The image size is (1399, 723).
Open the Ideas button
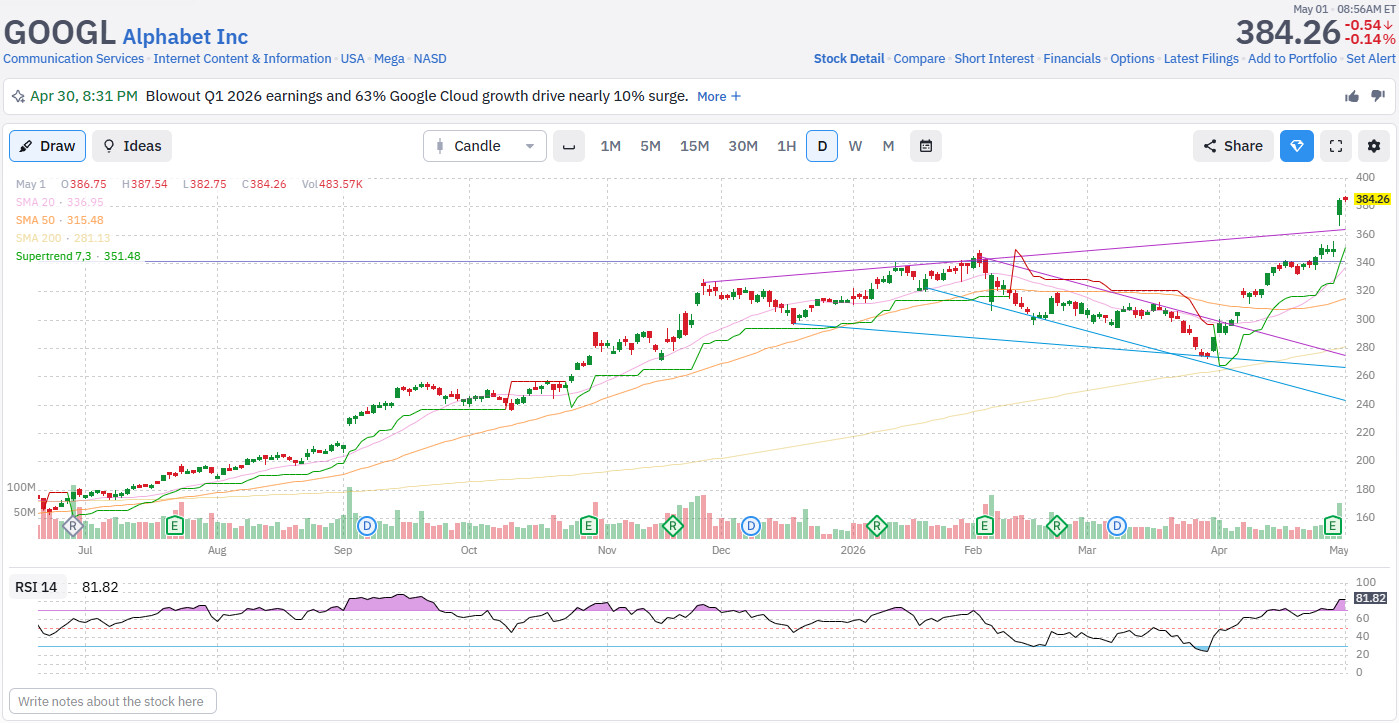point(132,146)
